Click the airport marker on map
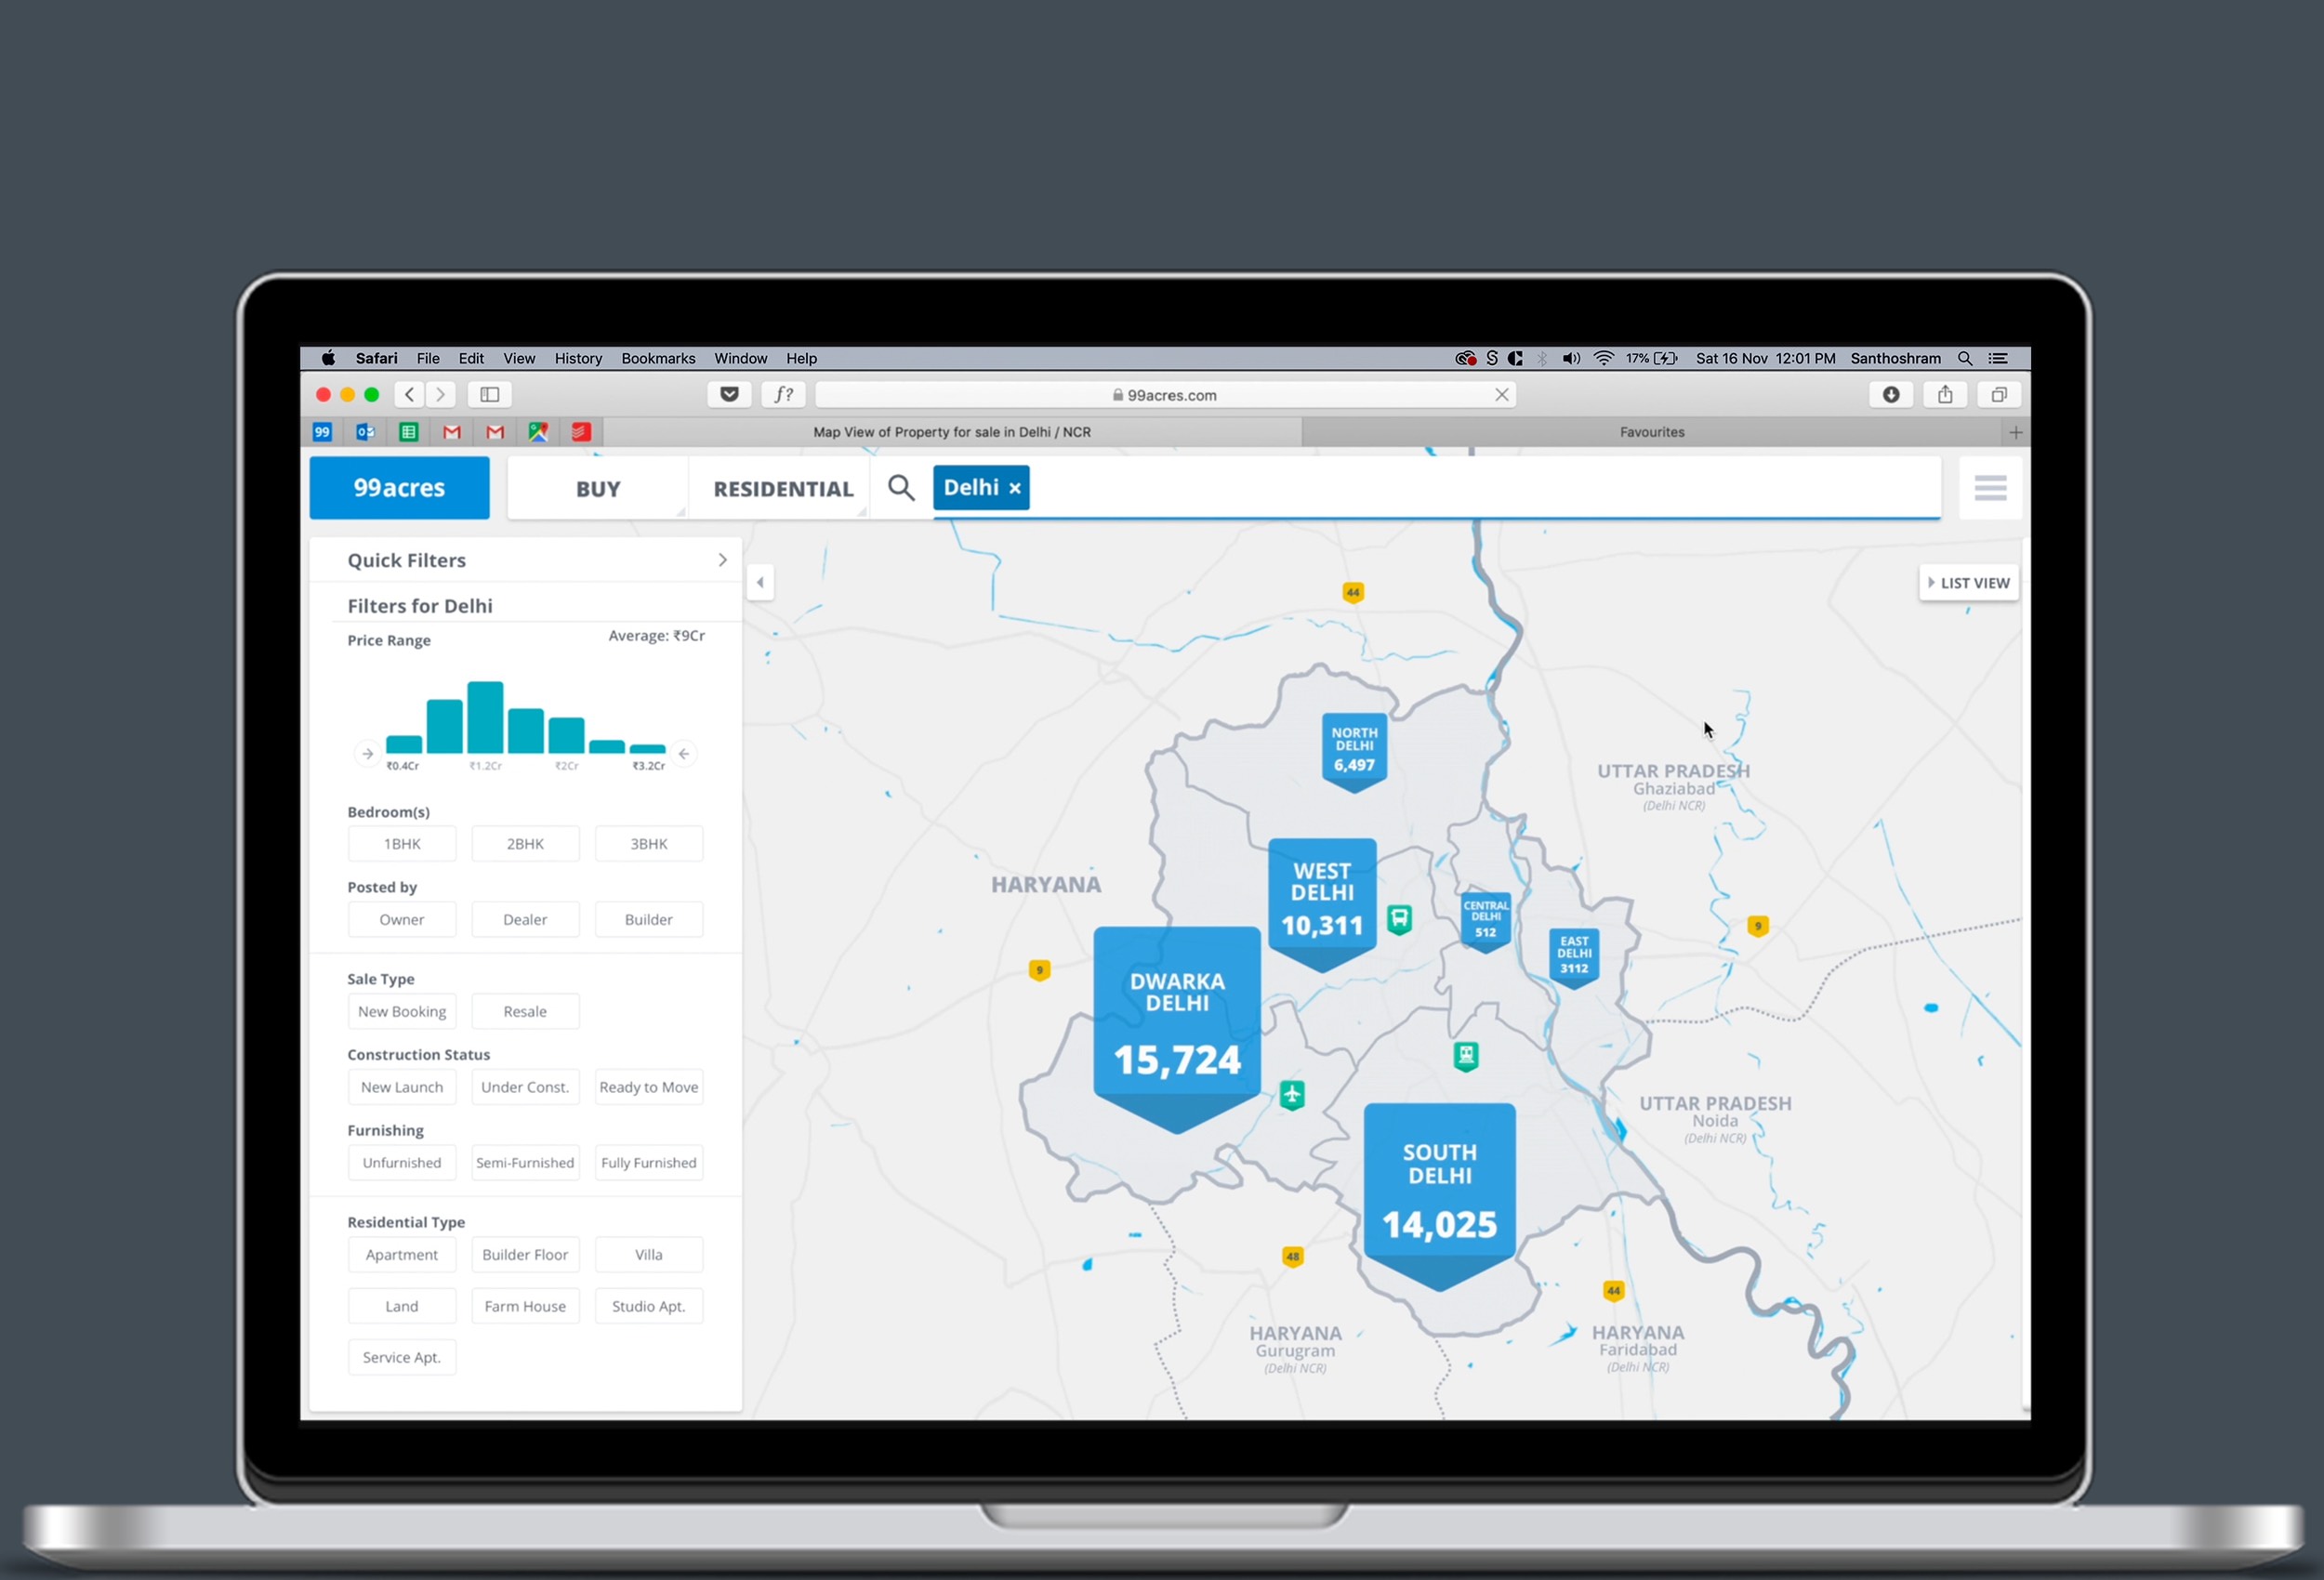2324x1580 pixels. click(1292, 1095)
